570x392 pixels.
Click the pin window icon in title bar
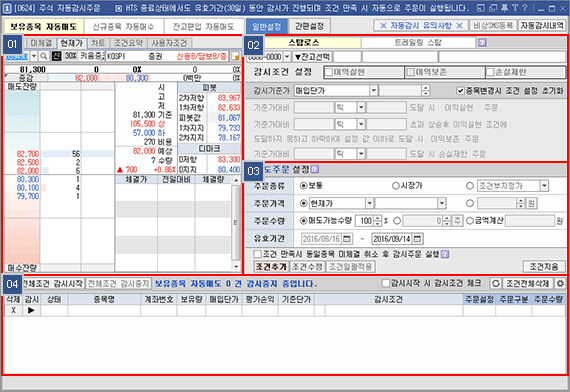tap(505, 8)
